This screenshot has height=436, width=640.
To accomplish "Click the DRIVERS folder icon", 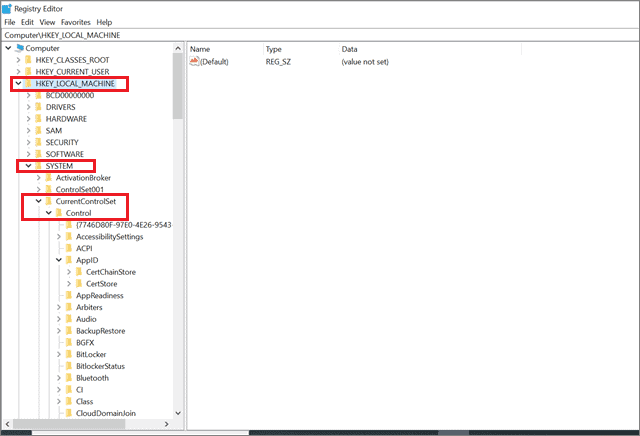I will coord(38,107).
